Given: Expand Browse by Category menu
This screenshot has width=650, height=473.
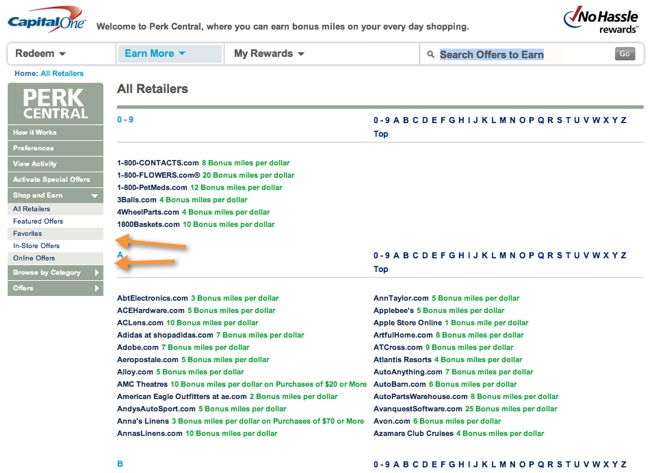Looking at the screenshot, I should point(56,272).
